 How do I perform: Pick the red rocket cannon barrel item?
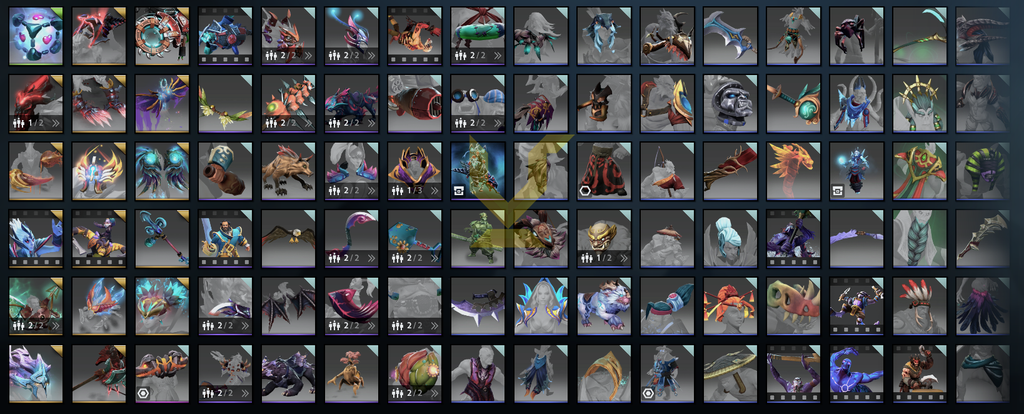point(415,104)
